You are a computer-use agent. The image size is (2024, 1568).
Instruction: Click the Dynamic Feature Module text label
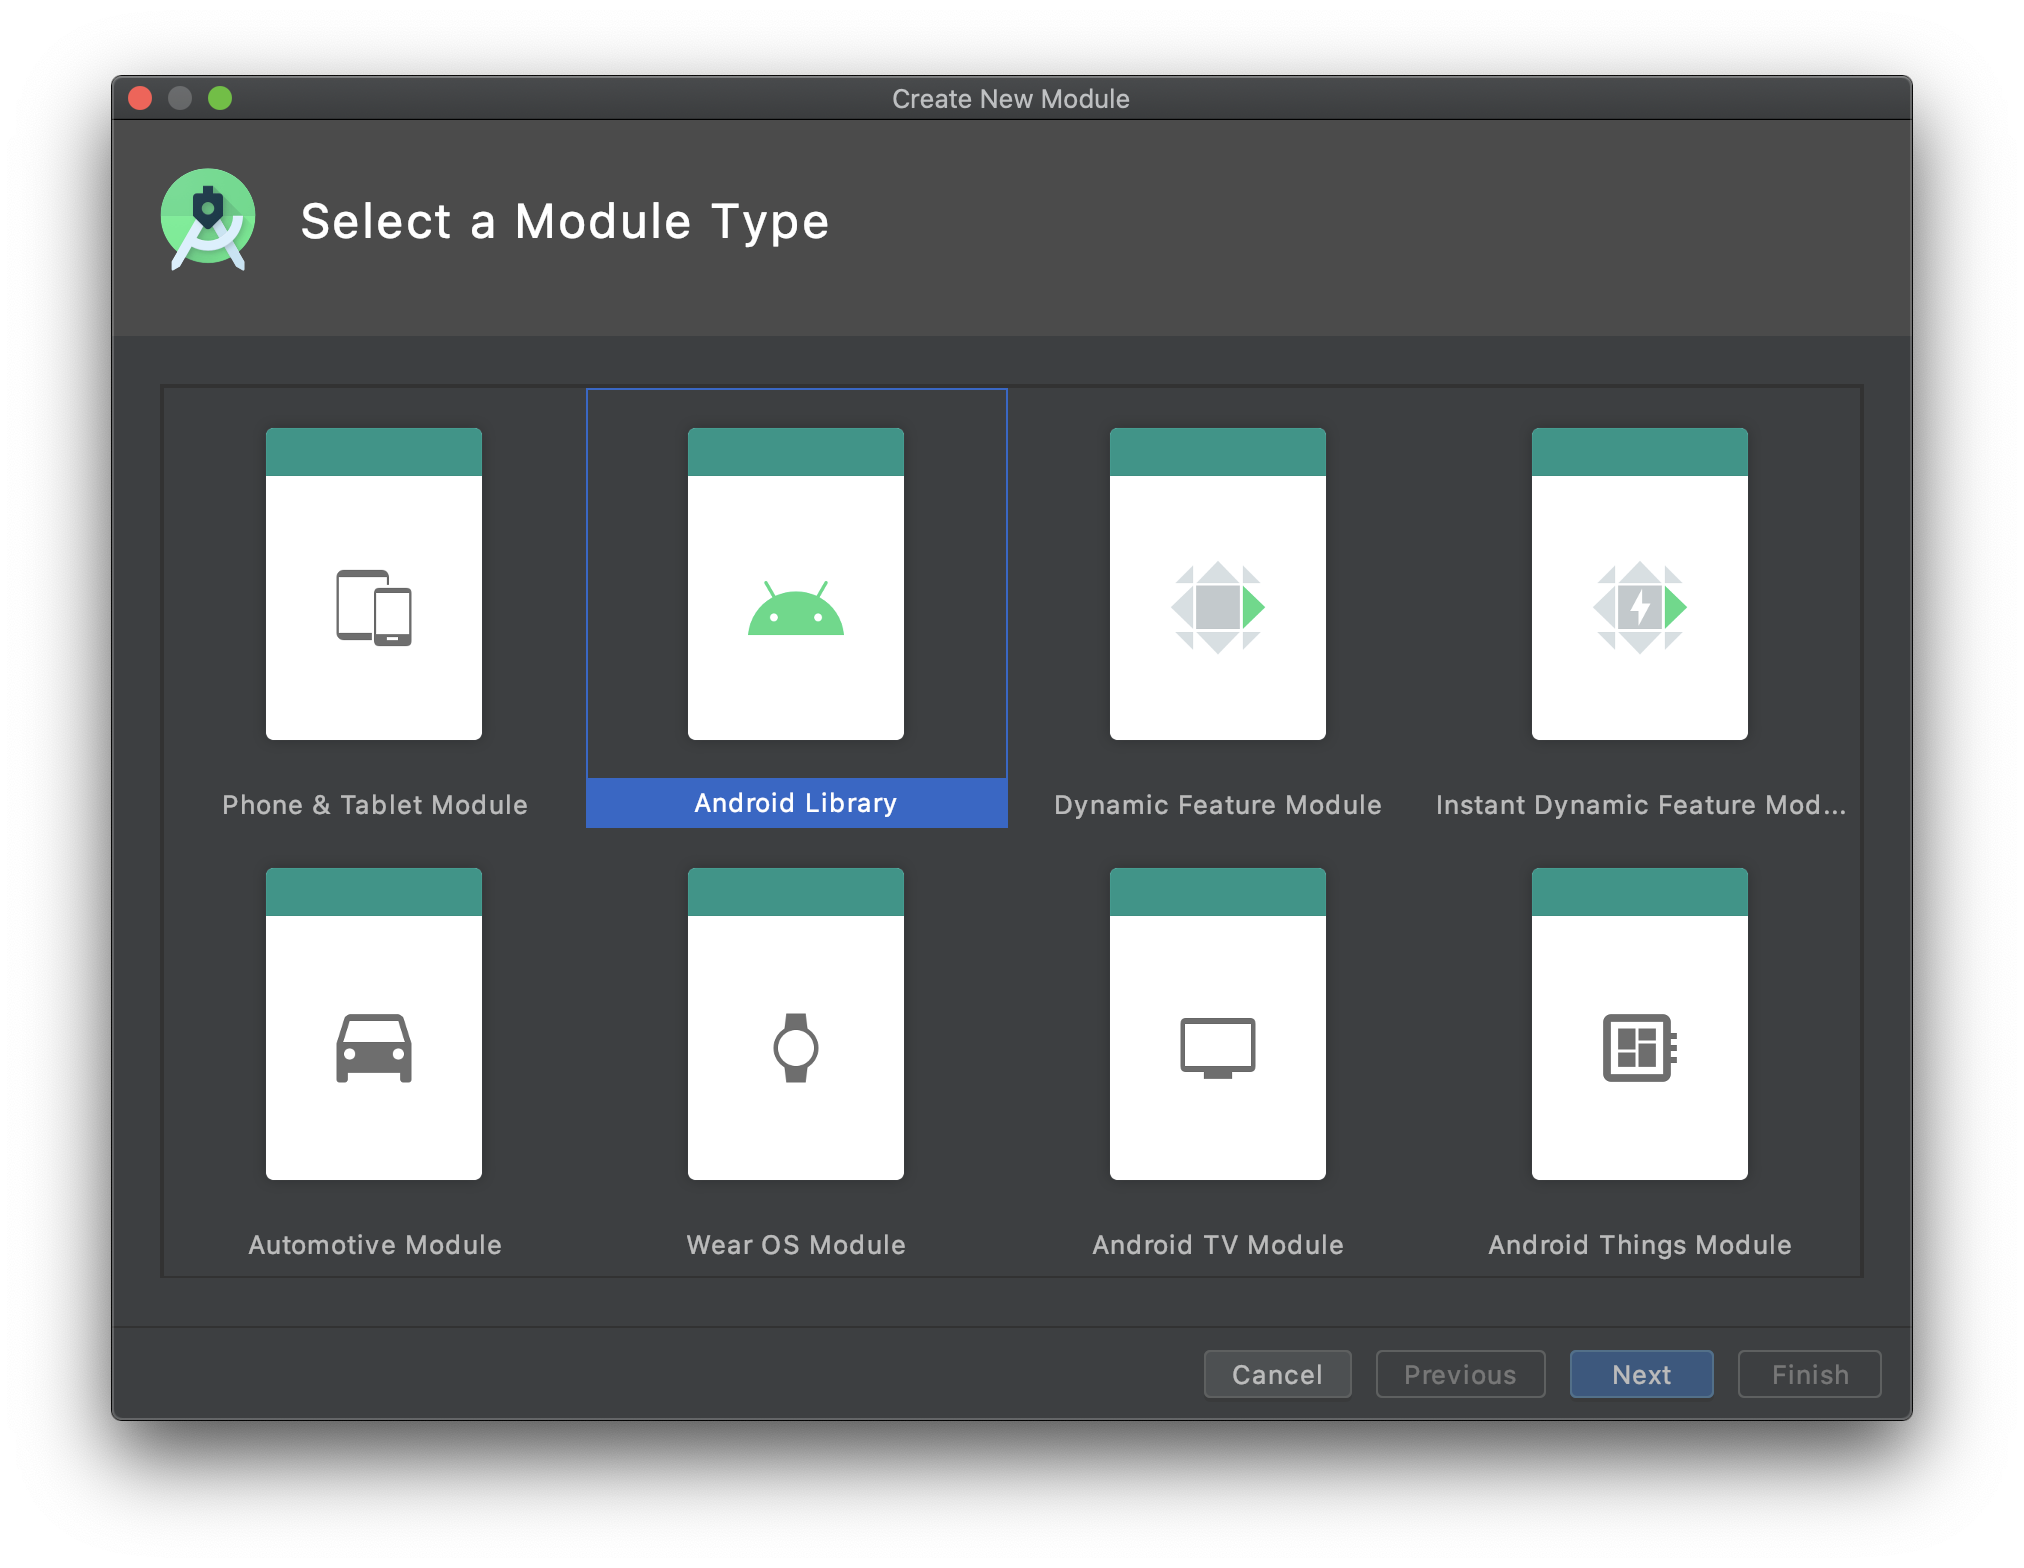point(1218,805)
